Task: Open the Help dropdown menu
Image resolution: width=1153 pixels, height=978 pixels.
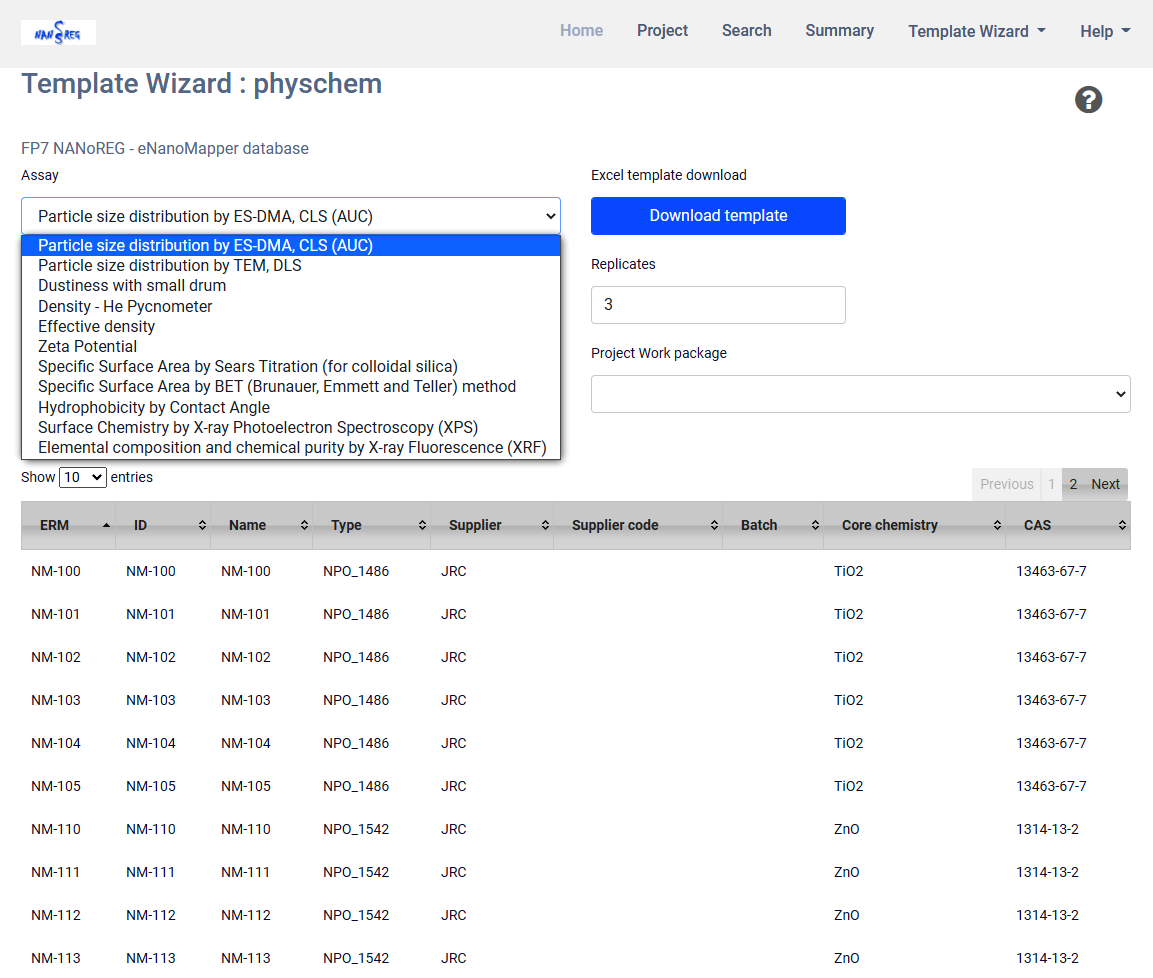Action: 1104,31
